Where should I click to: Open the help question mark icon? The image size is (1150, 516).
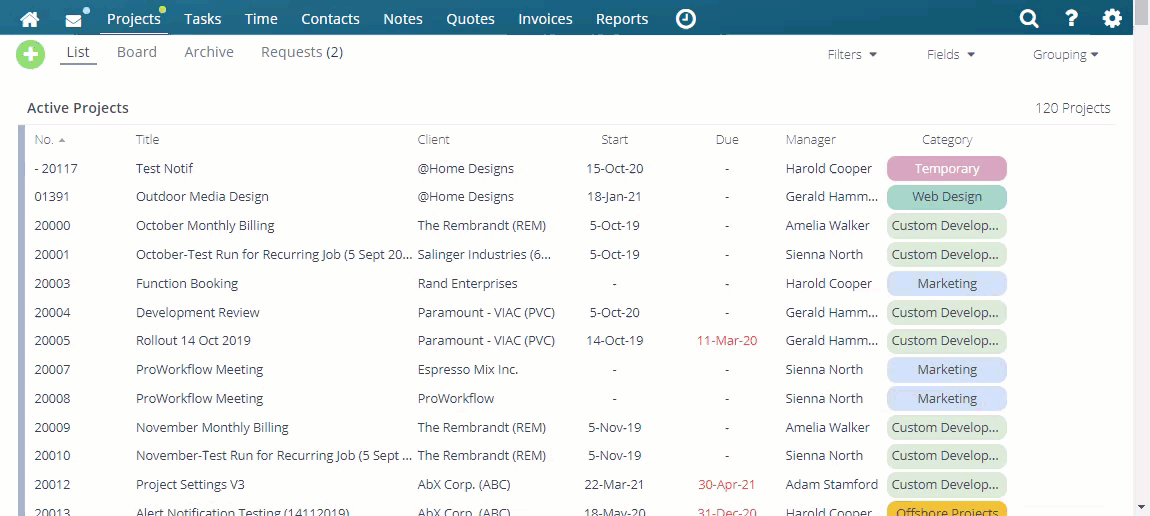click(x=1071, y=19)
